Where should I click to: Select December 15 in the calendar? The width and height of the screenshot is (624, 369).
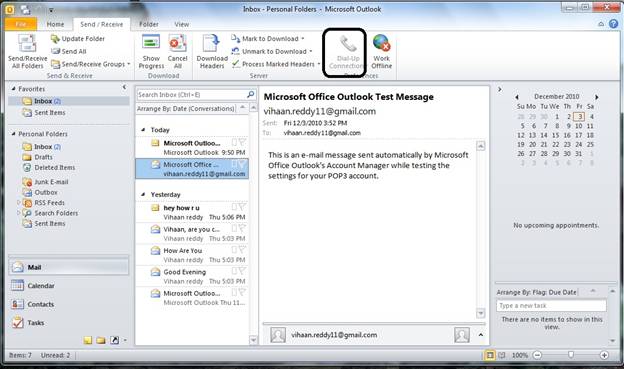556,135
